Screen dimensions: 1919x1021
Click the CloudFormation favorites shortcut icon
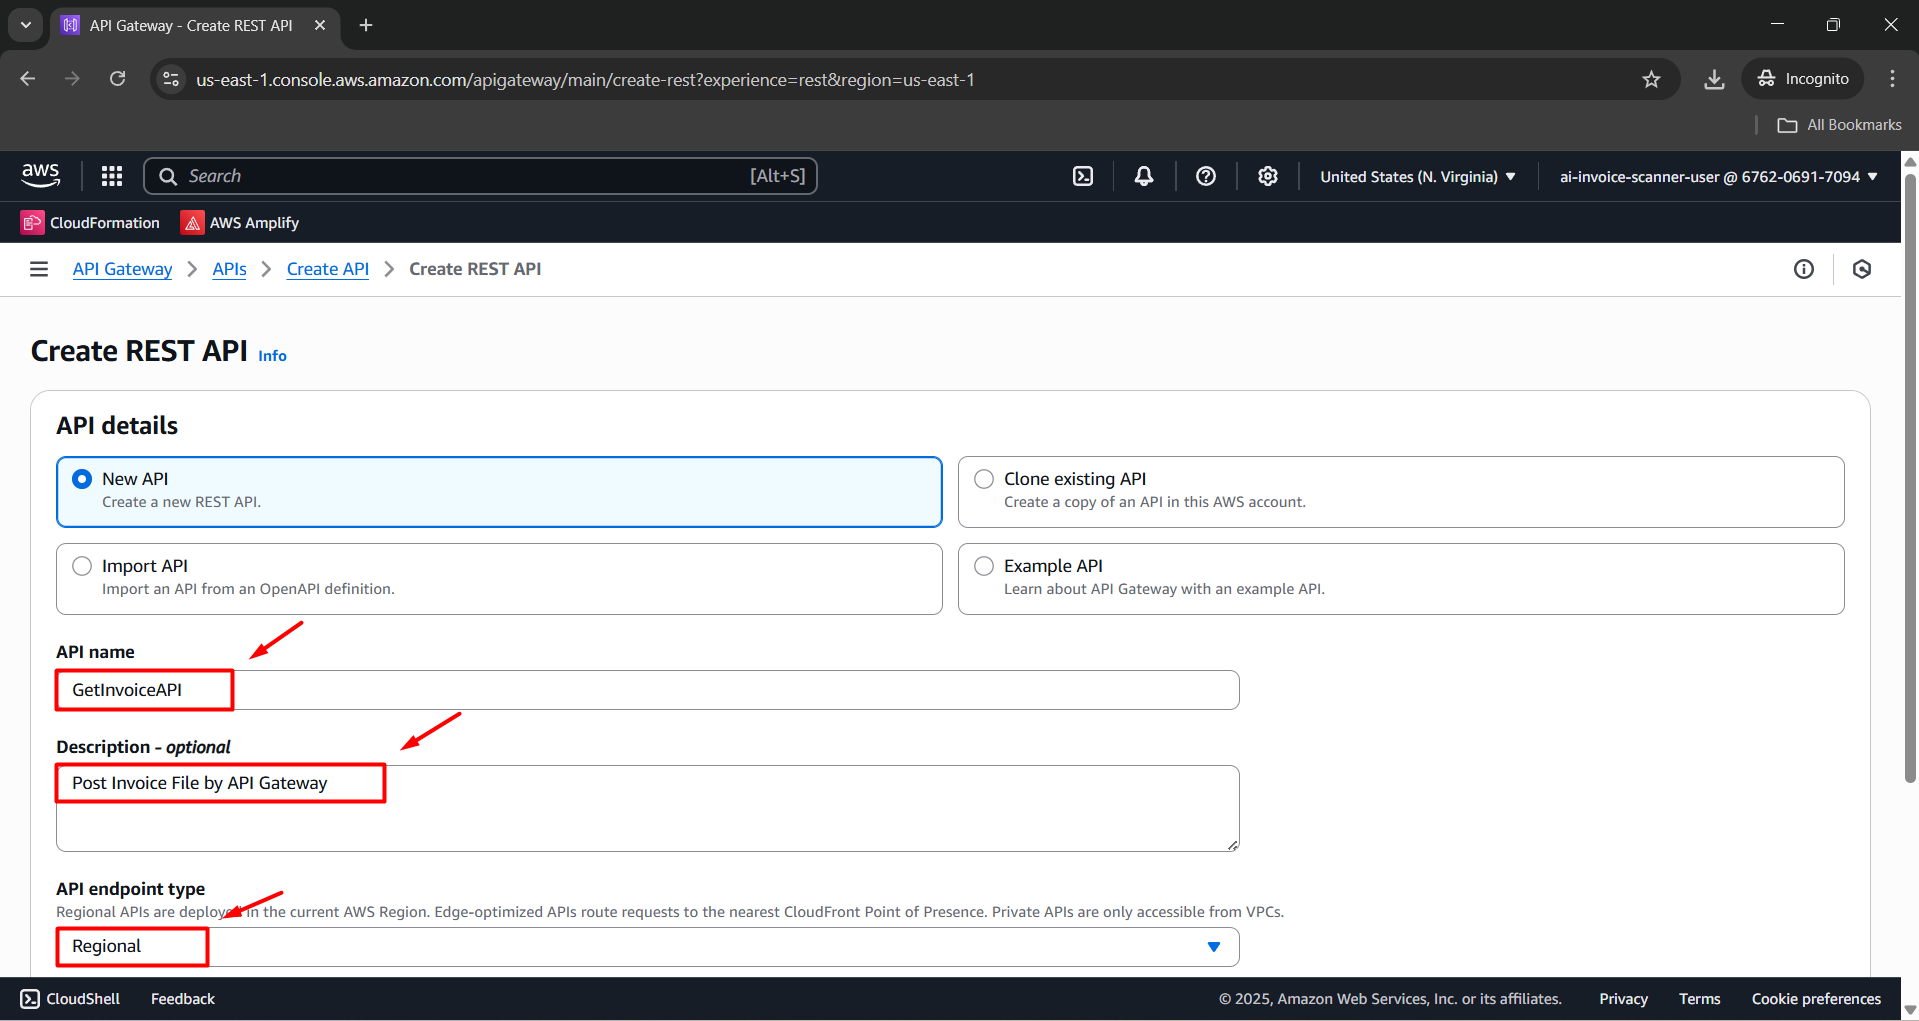point(32,222)
